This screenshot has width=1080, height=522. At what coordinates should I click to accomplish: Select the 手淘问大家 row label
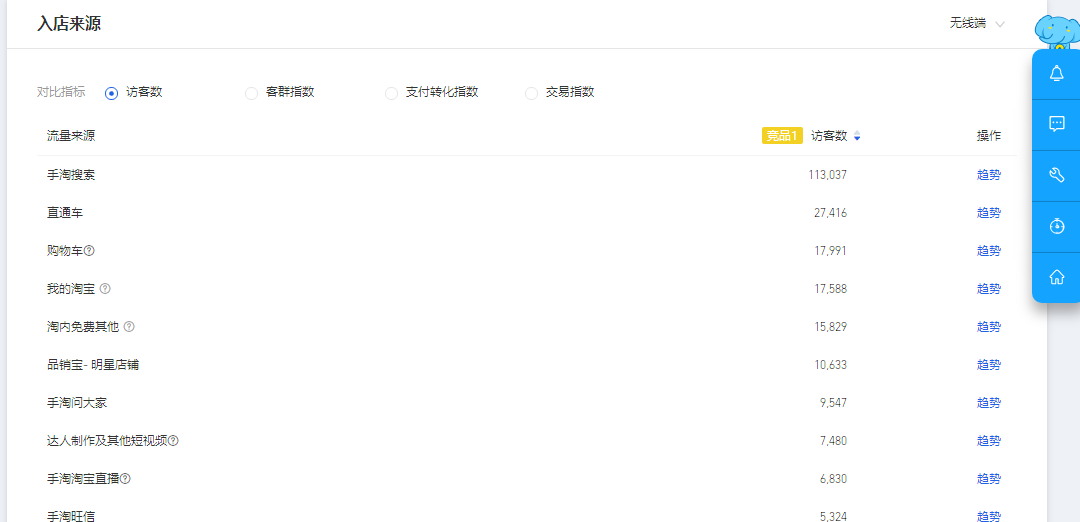pyautogui.click(x=77, y=403)
